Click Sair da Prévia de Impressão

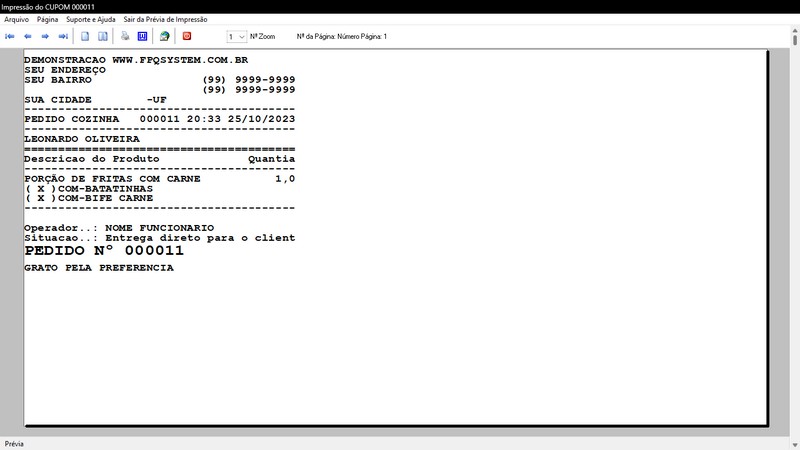(165, 19)
